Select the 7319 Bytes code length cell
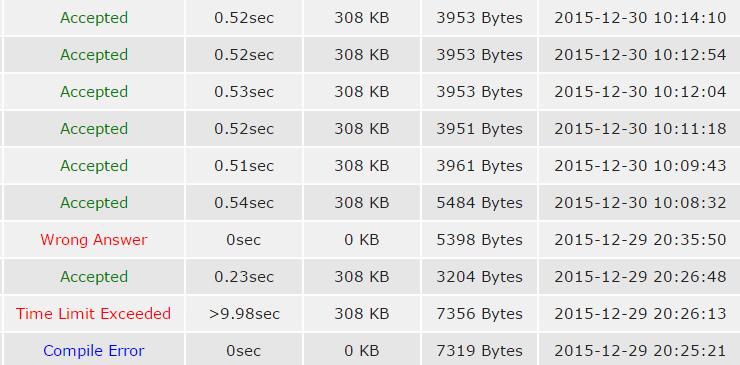740x365 pixels. 479,351
